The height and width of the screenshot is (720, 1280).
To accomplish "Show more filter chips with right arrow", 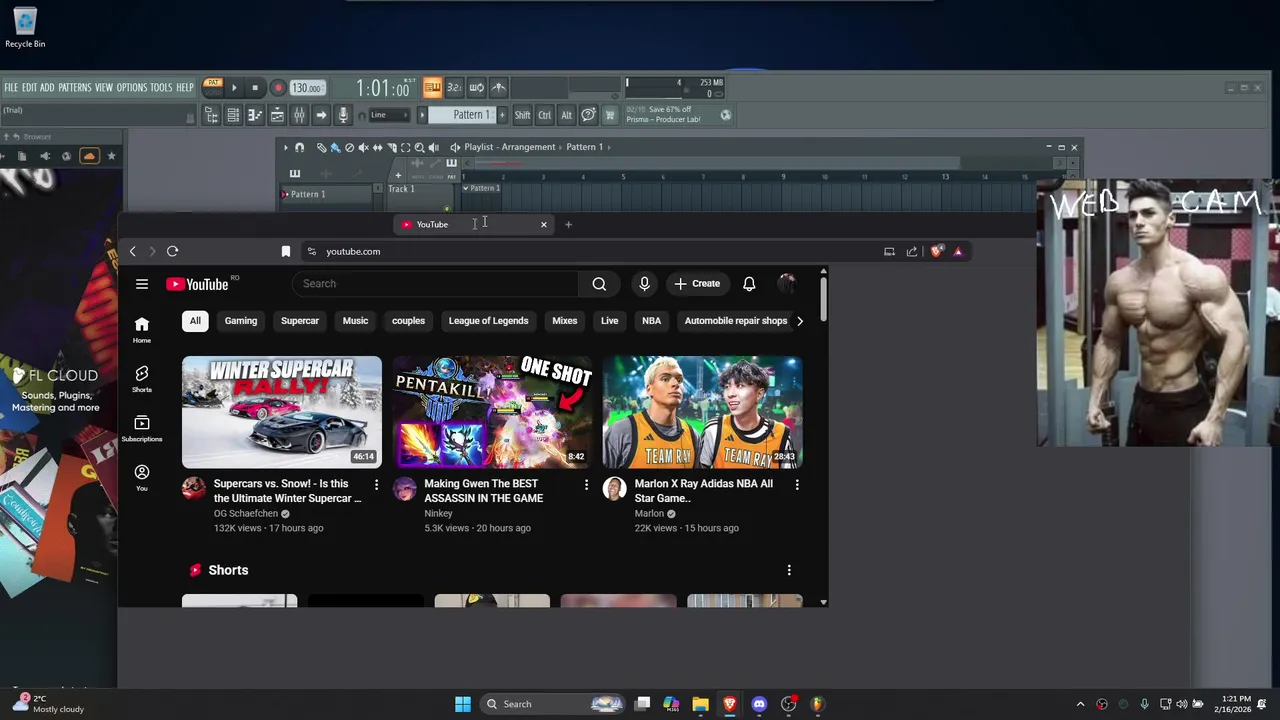I will (x=799, y=321).
